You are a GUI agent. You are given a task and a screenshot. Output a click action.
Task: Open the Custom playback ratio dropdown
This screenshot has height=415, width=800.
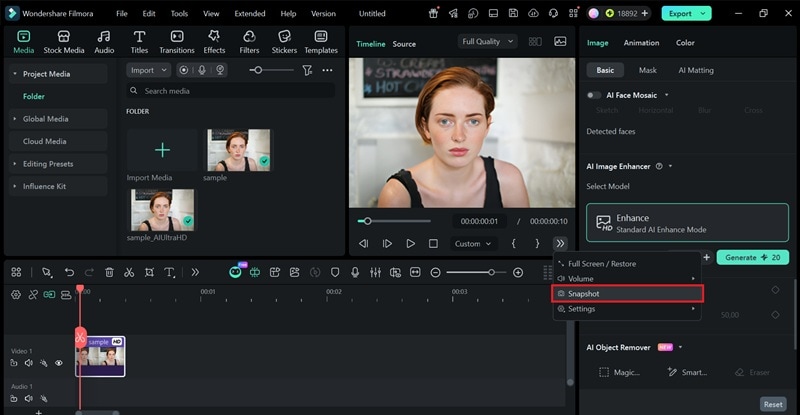click(472, 244)
